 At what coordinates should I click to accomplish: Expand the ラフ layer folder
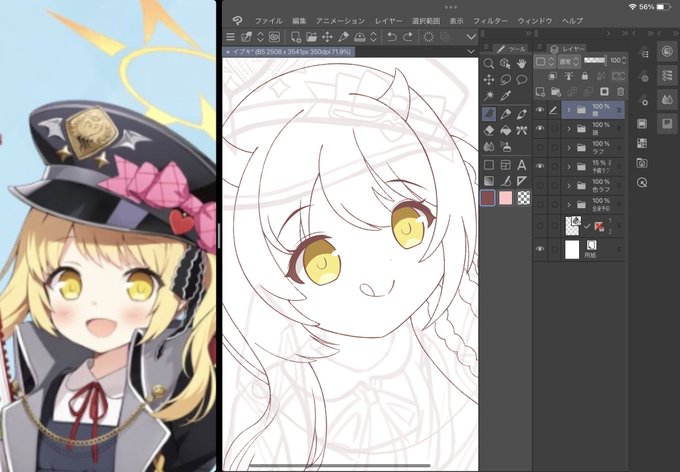click(569, 148)
